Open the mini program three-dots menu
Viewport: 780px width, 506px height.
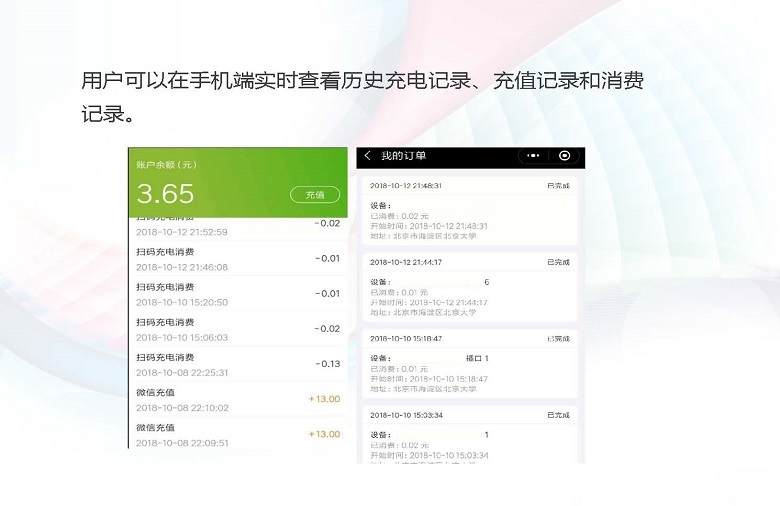click(x=533, y=156)
